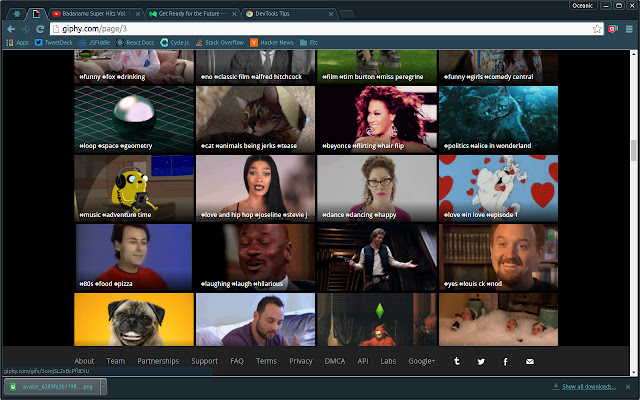Viewport: 640px width, 400px height.
Task: Switch to the DevTools Tips tab
Action: tap(286, 13)
